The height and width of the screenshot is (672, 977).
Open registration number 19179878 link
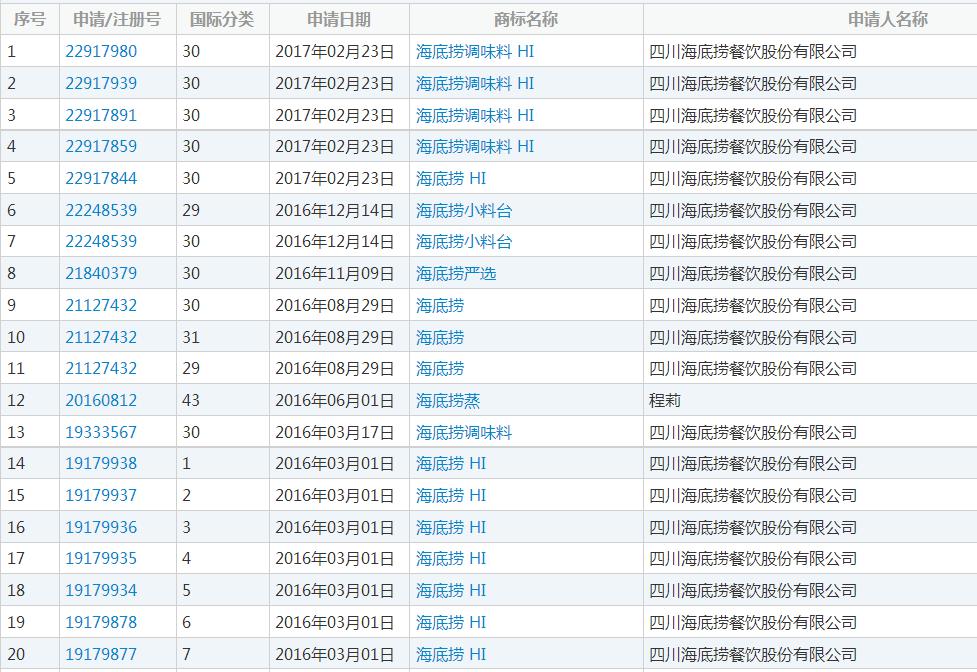coord(101,622)
